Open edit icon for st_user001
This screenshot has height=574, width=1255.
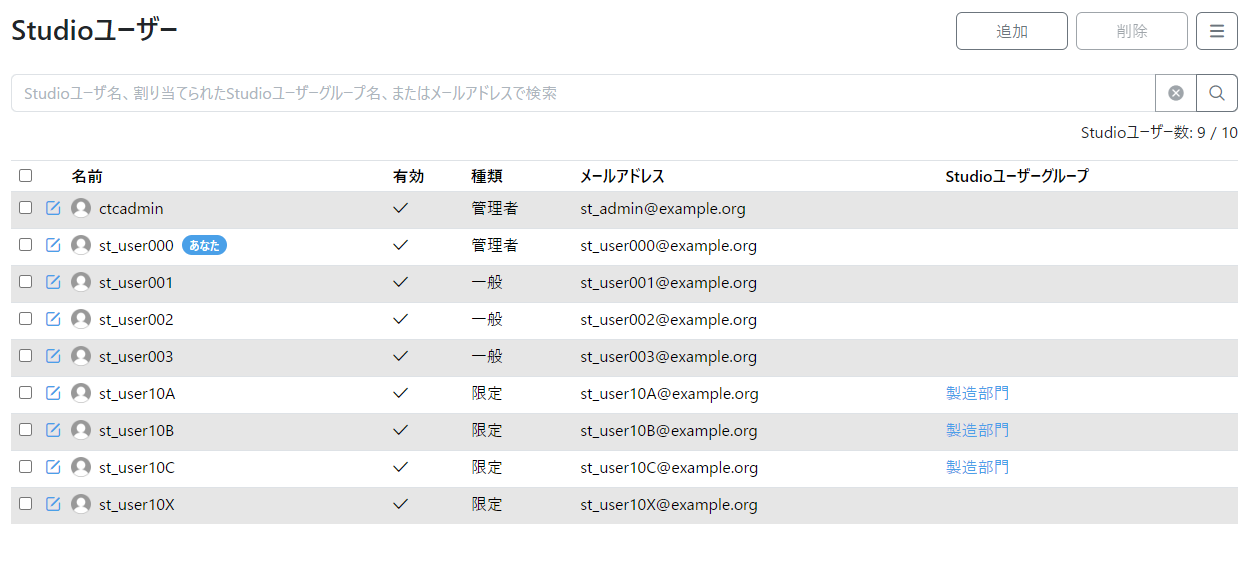(x=54, y=282)
